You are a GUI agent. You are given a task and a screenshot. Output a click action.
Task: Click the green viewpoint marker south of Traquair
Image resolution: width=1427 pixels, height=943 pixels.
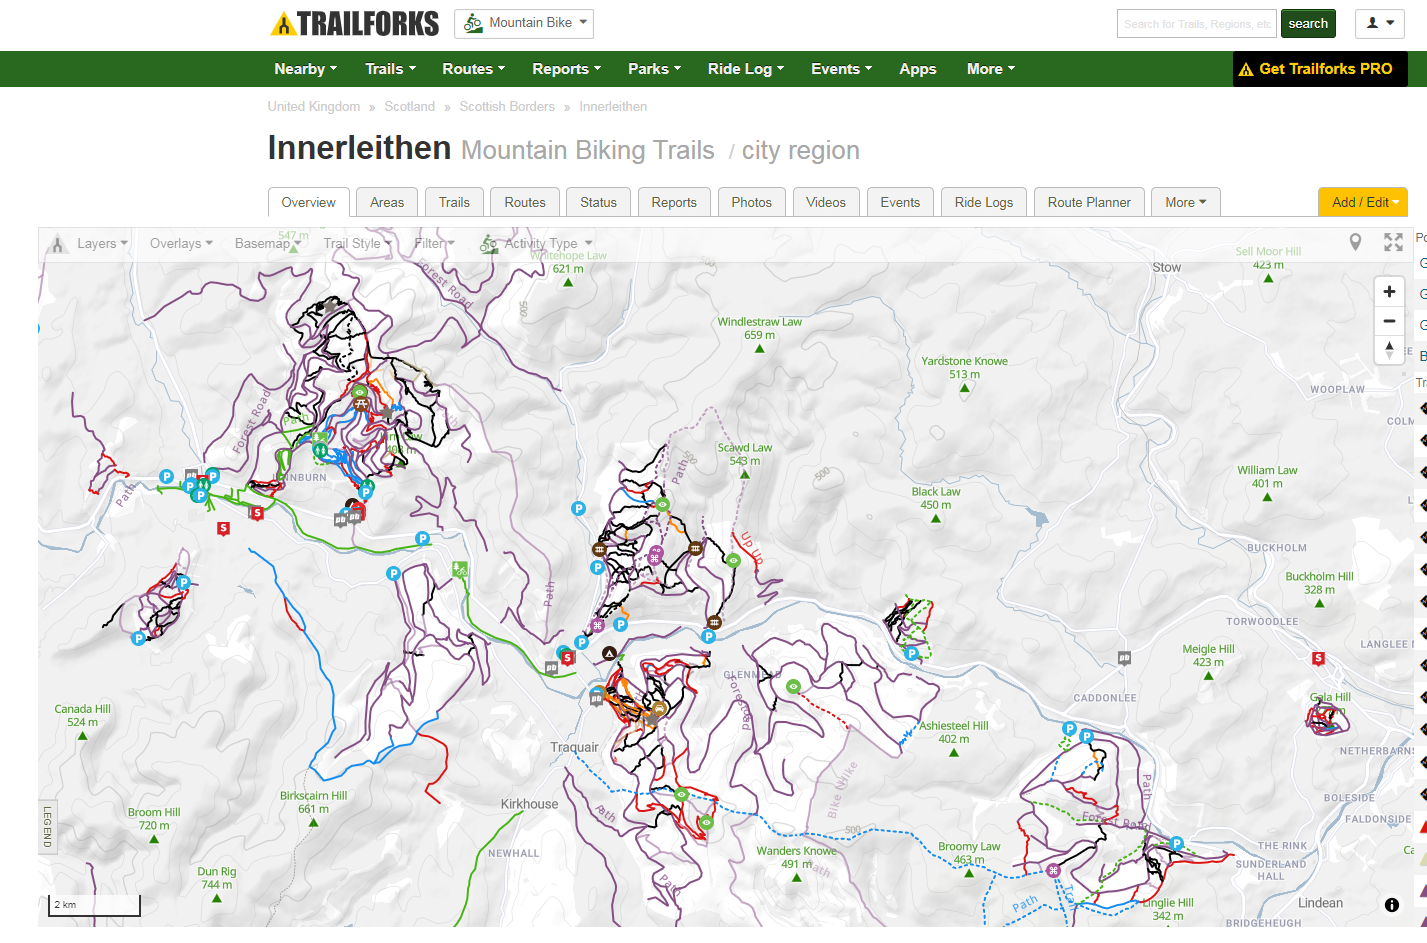click(681, 794)
